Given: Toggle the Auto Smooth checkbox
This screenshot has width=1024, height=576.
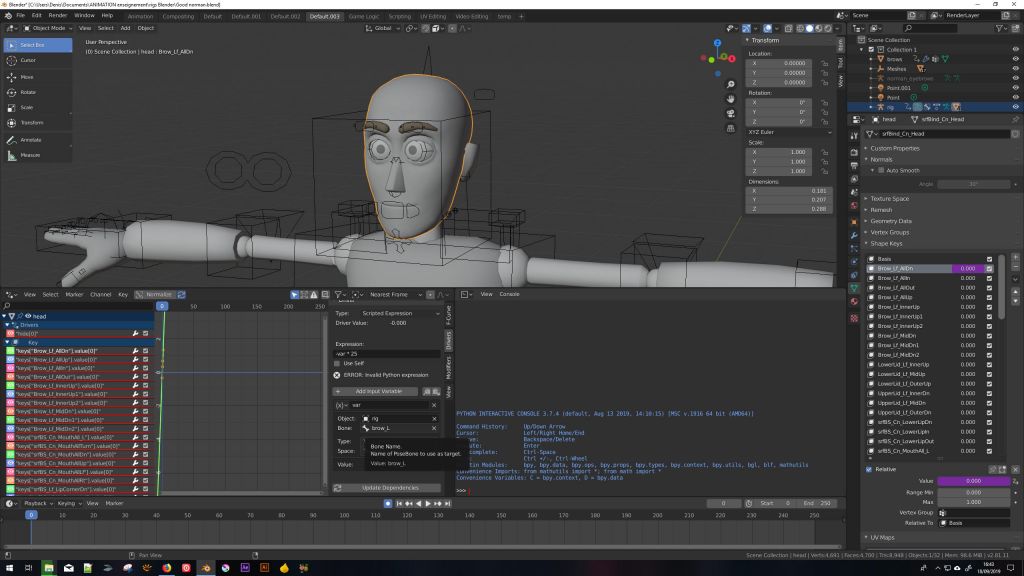Looking at the screenshot, I should [x=881, y=170].
